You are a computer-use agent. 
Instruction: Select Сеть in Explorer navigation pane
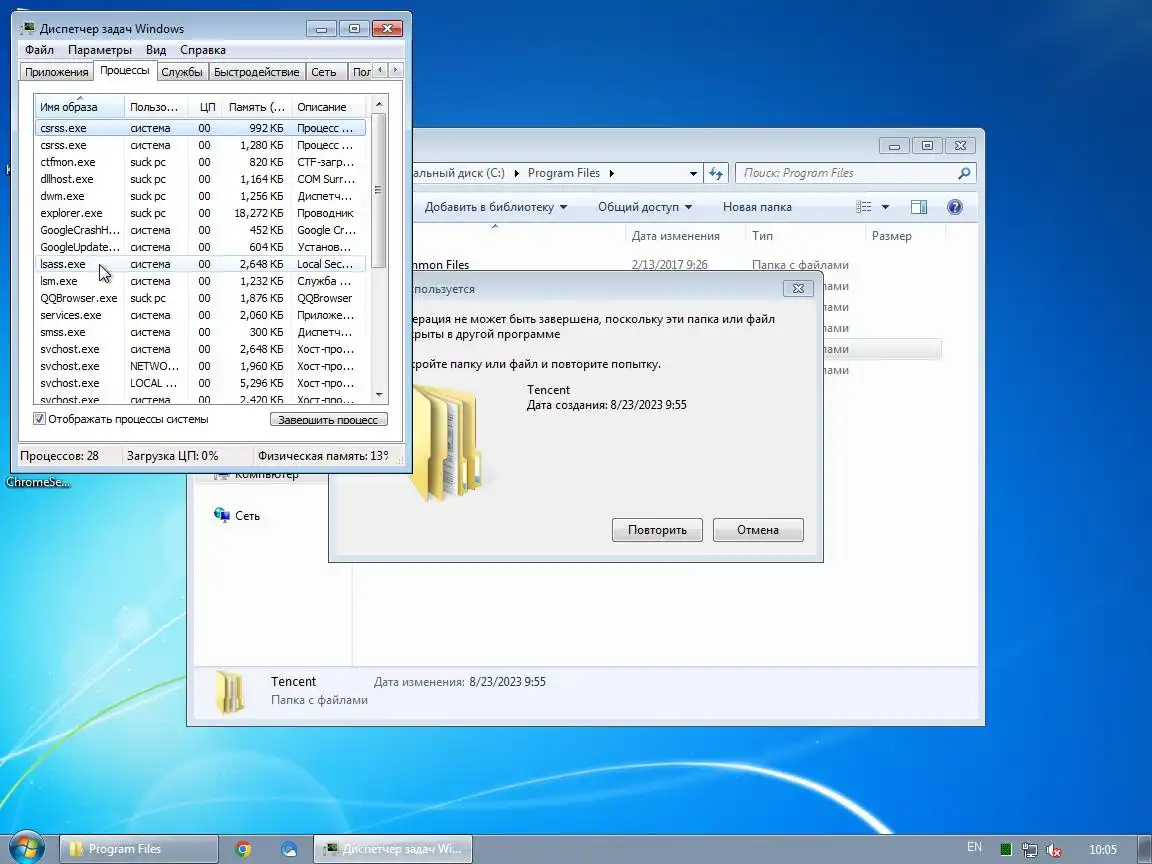point(237,516)
